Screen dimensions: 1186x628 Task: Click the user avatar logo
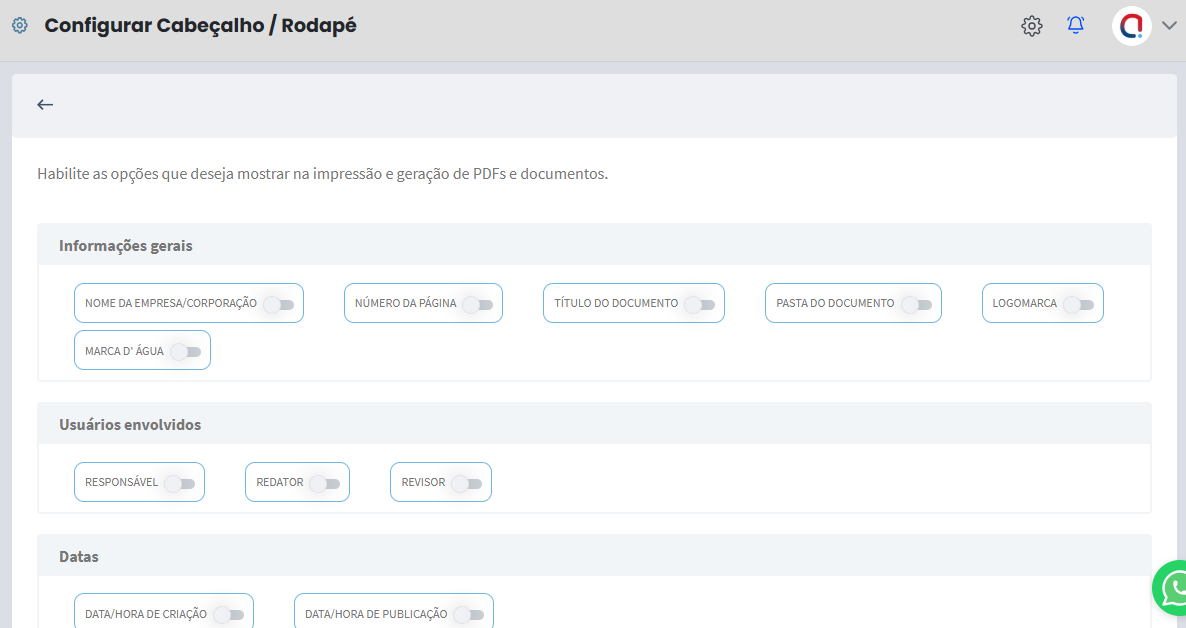pos(1131,26)
